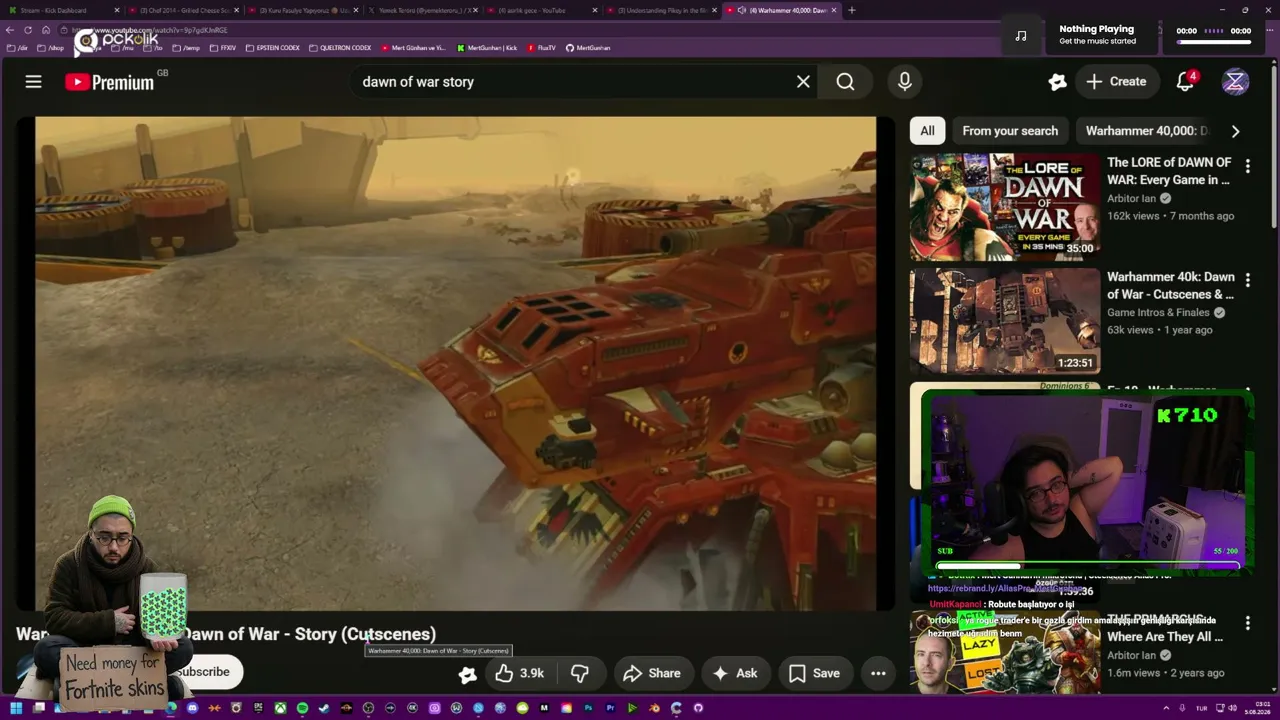Open the Xbox app on taskbar
This screenshot has height=720, width=1280.
click(x=280, y=708)
